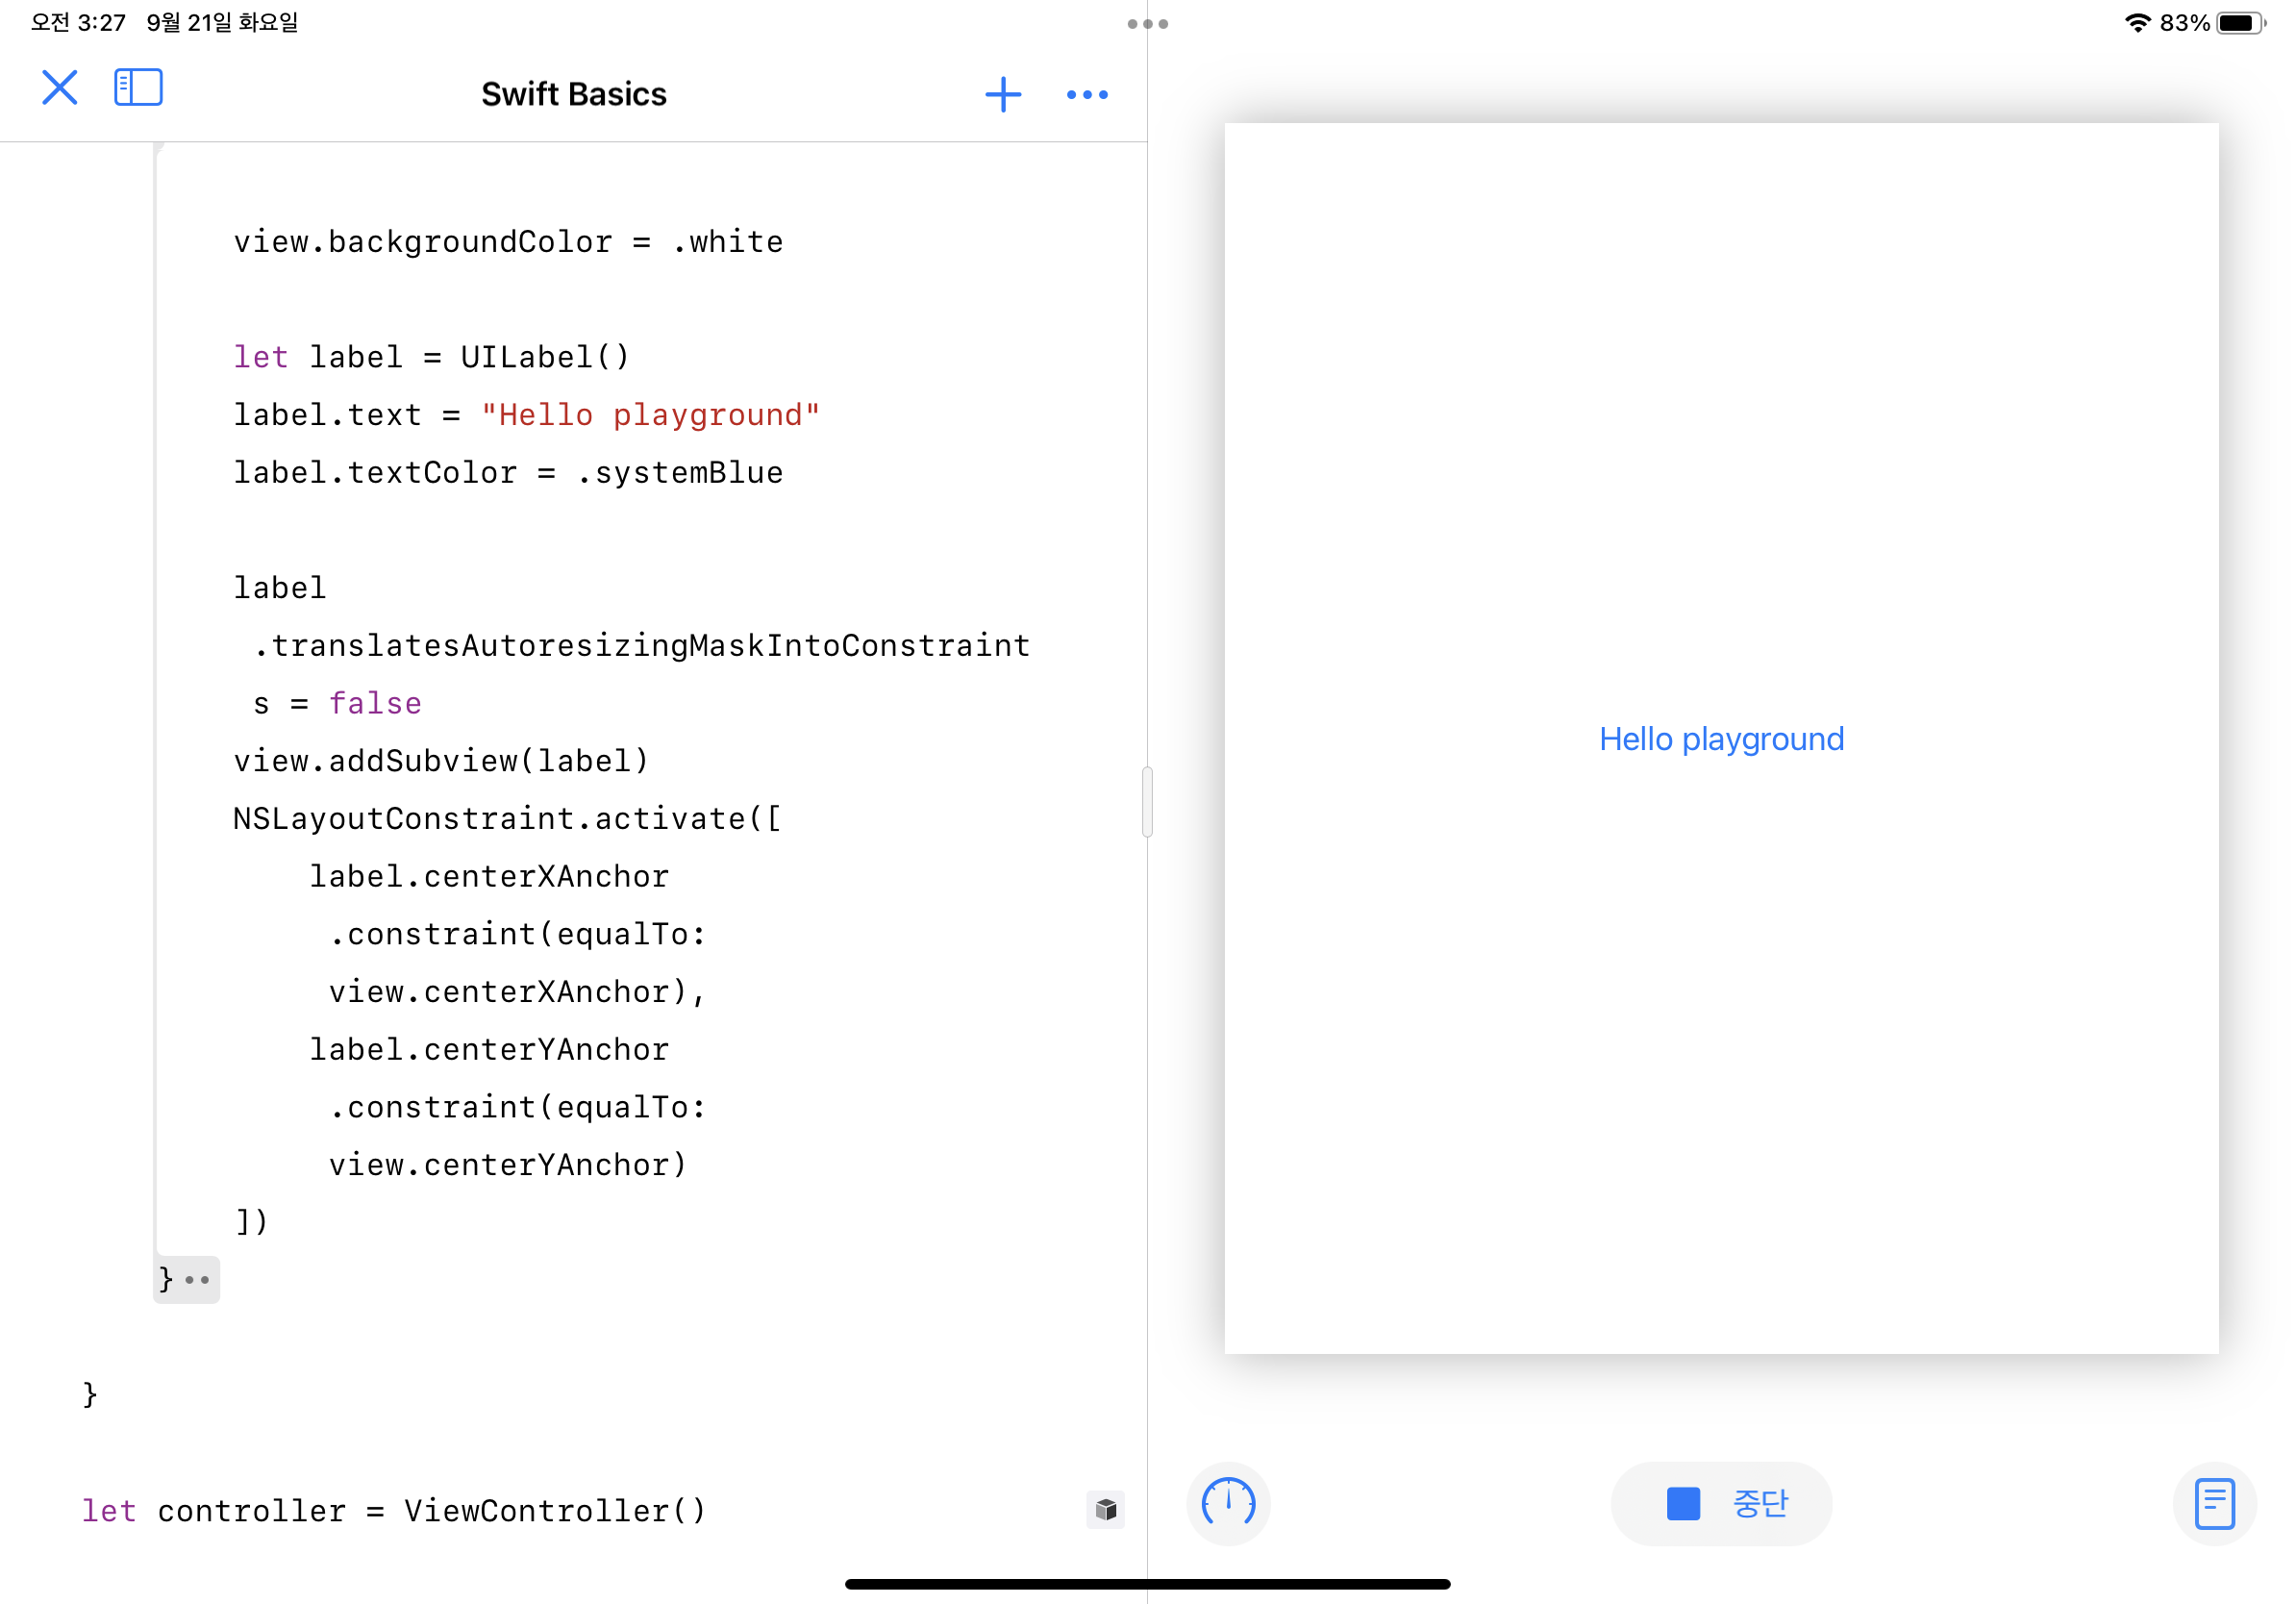Tap the blue stop square inside 중단 button

coord(1682,1503)
